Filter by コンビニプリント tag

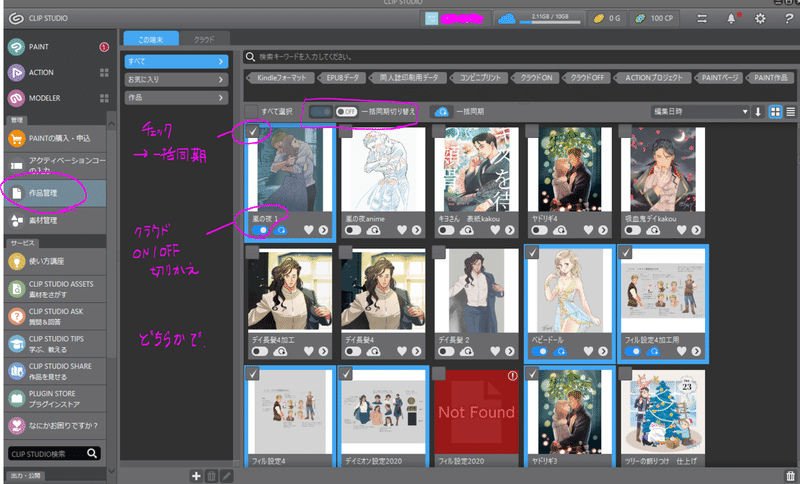pos(480,78)
